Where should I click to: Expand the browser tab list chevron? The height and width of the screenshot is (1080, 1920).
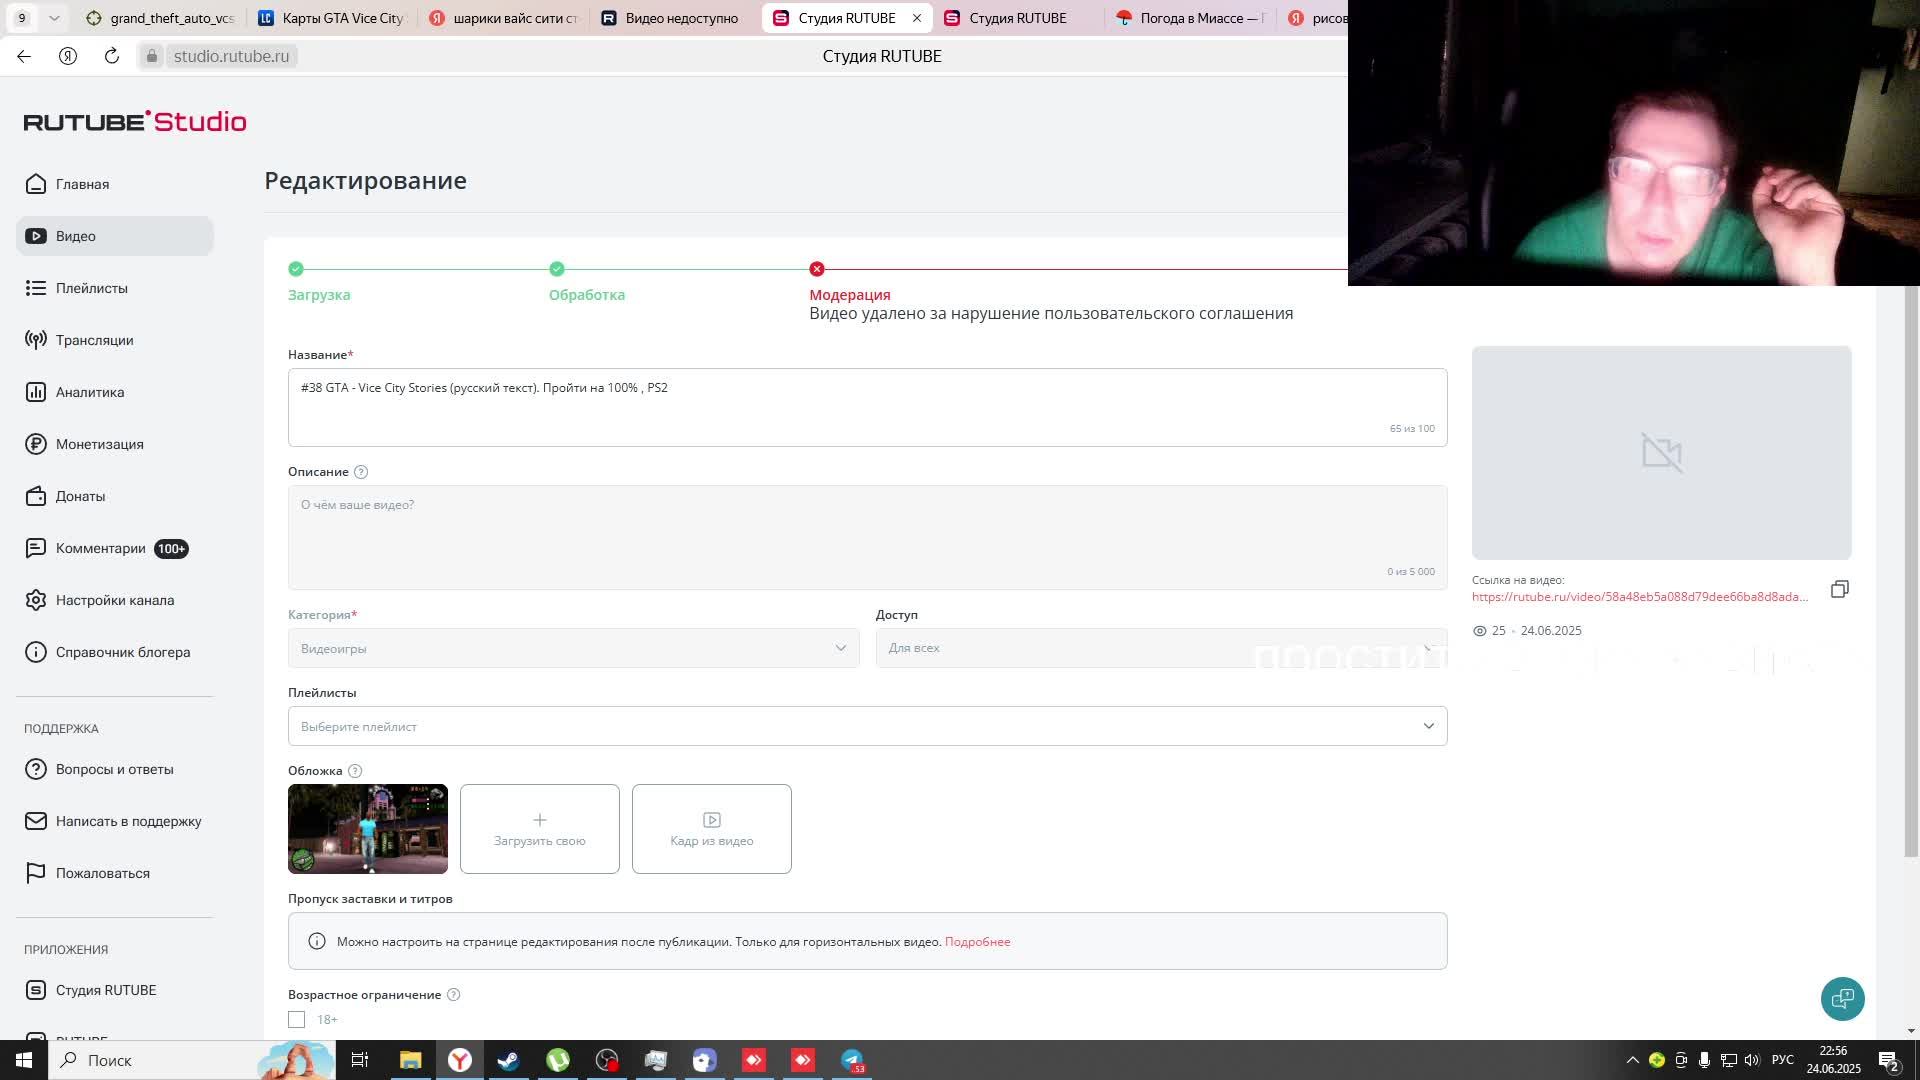54,18
